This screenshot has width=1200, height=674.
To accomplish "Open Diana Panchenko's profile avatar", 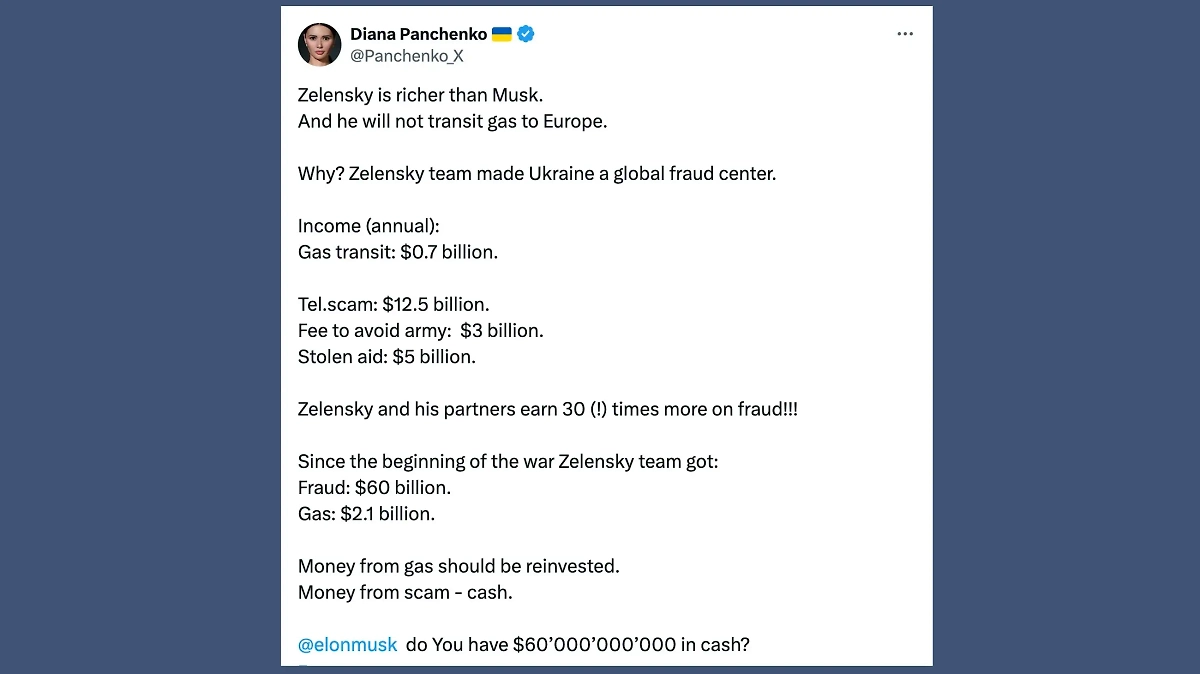I will point(319,44).
